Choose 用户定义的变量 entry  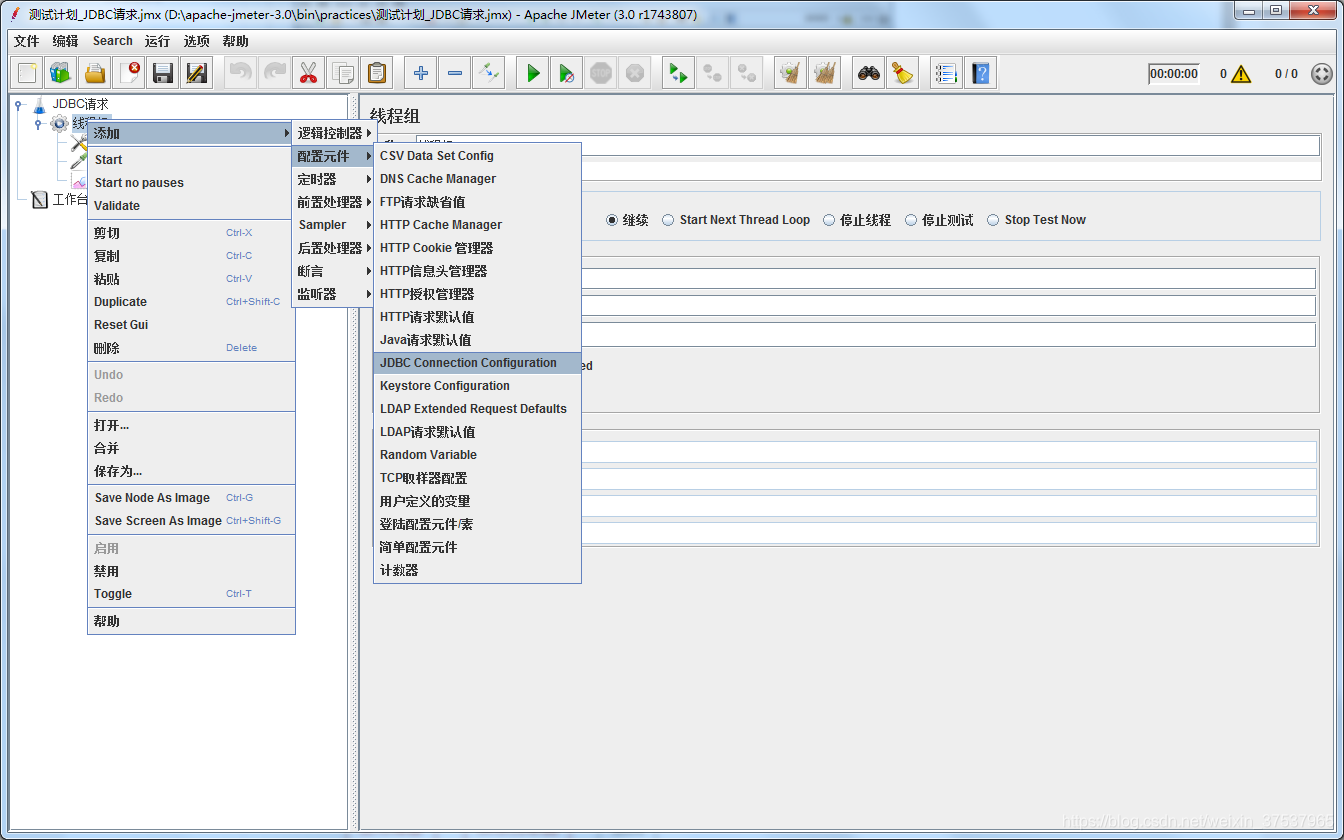[x=477, y=501]
